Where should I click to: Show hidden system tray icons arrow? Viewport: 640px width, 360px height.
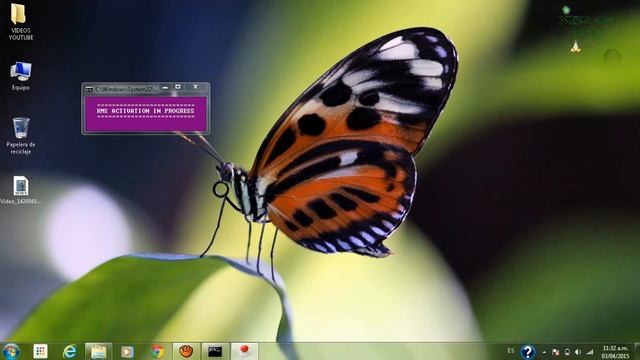click(544, 352)
